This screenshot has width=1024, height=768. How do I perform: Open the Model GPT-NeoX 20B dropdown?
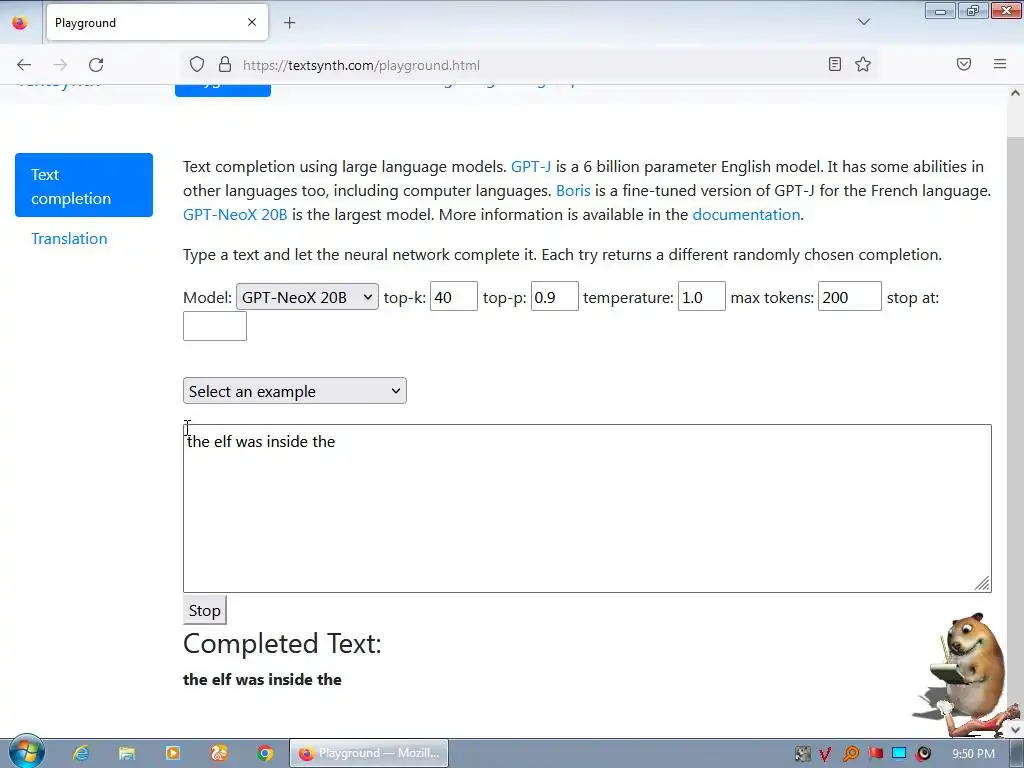(x=307, y=297)
